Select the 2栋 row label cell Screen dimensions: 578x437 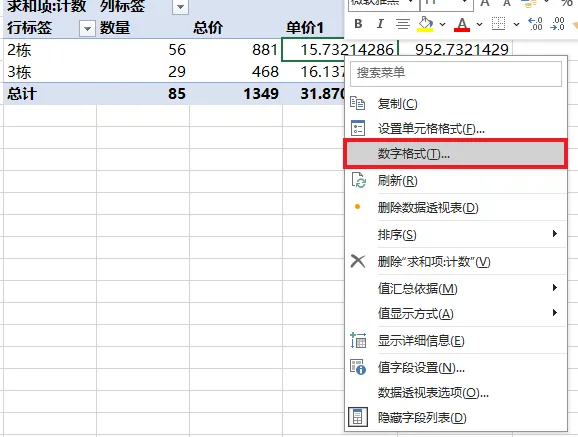point(49,50)
